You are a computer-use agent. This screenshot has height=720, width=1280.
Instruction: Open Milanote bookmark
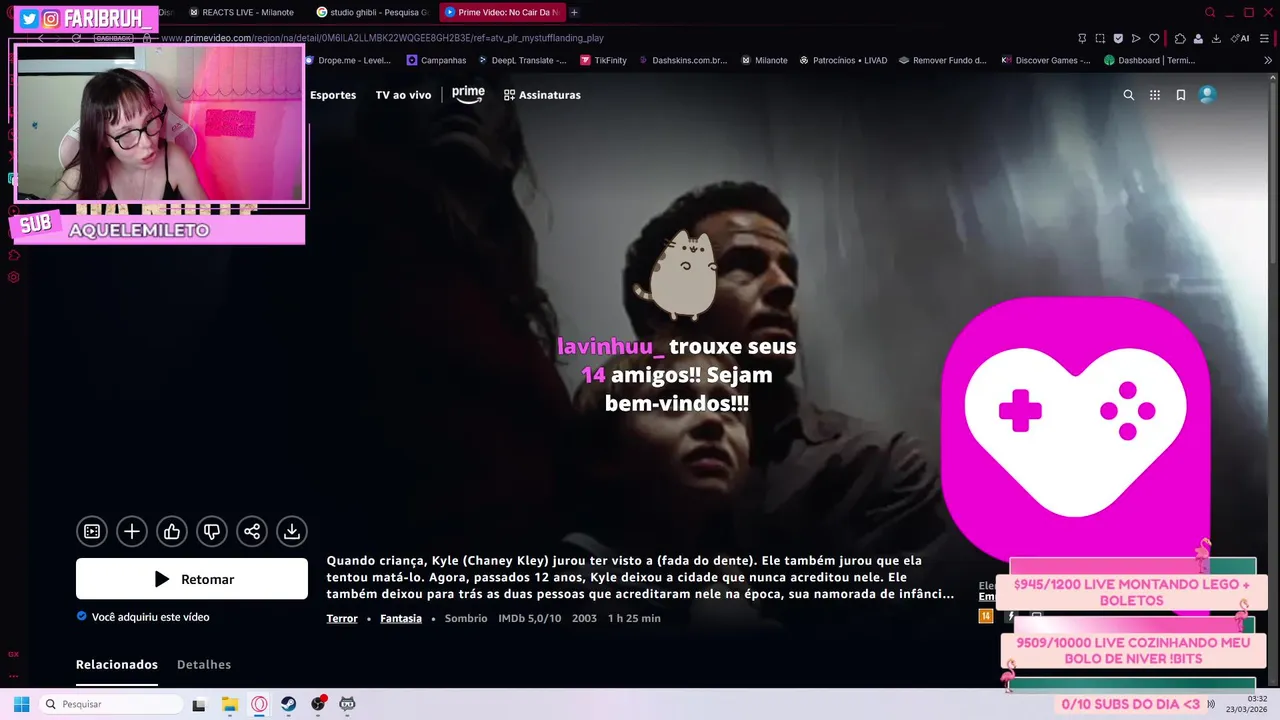pyautogui.click(x=764, y=60)
